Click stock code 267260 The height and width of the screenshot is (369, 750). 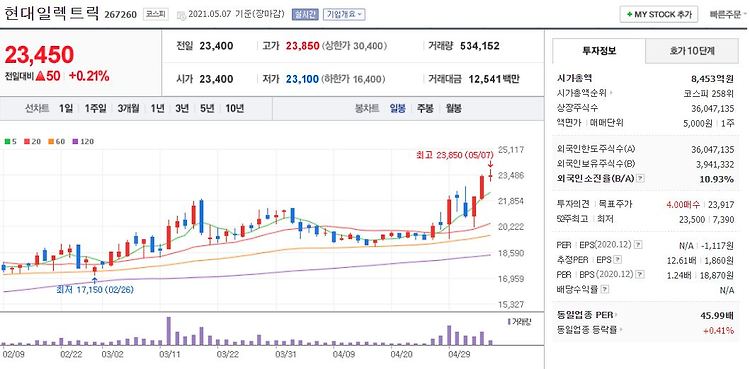point(121,14)
